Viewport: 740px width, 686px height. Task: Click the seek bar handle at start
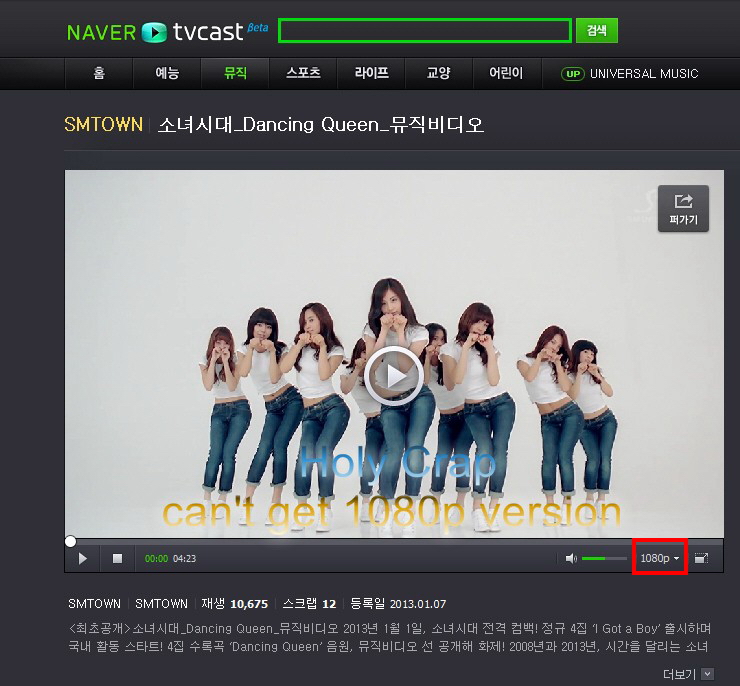pyautogui.click(x=70, y=542)
